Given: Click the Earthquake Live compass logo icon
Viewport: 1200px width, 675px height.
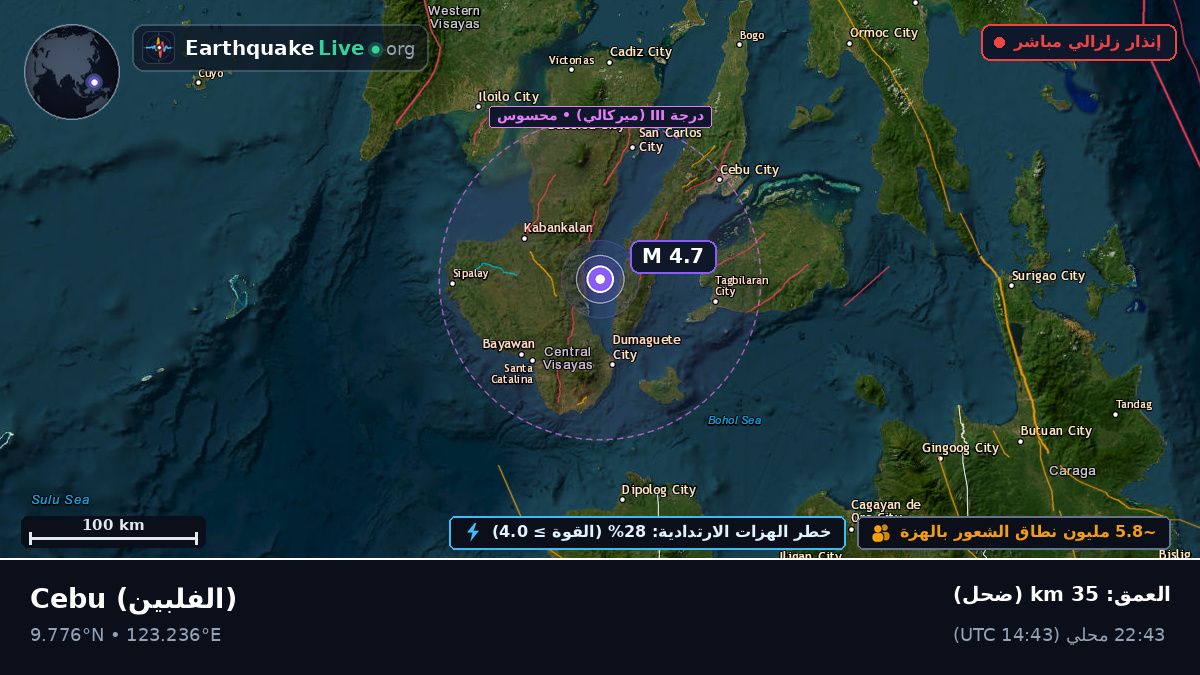Looking at the screenshot, I should pyautogui.click(x=158, y=48).
